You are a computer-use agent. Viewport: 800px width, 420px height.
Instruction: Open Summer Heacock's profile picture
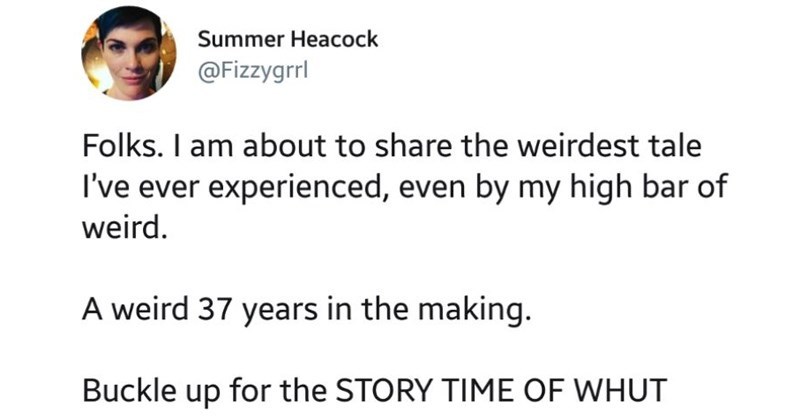pos(128,53)
